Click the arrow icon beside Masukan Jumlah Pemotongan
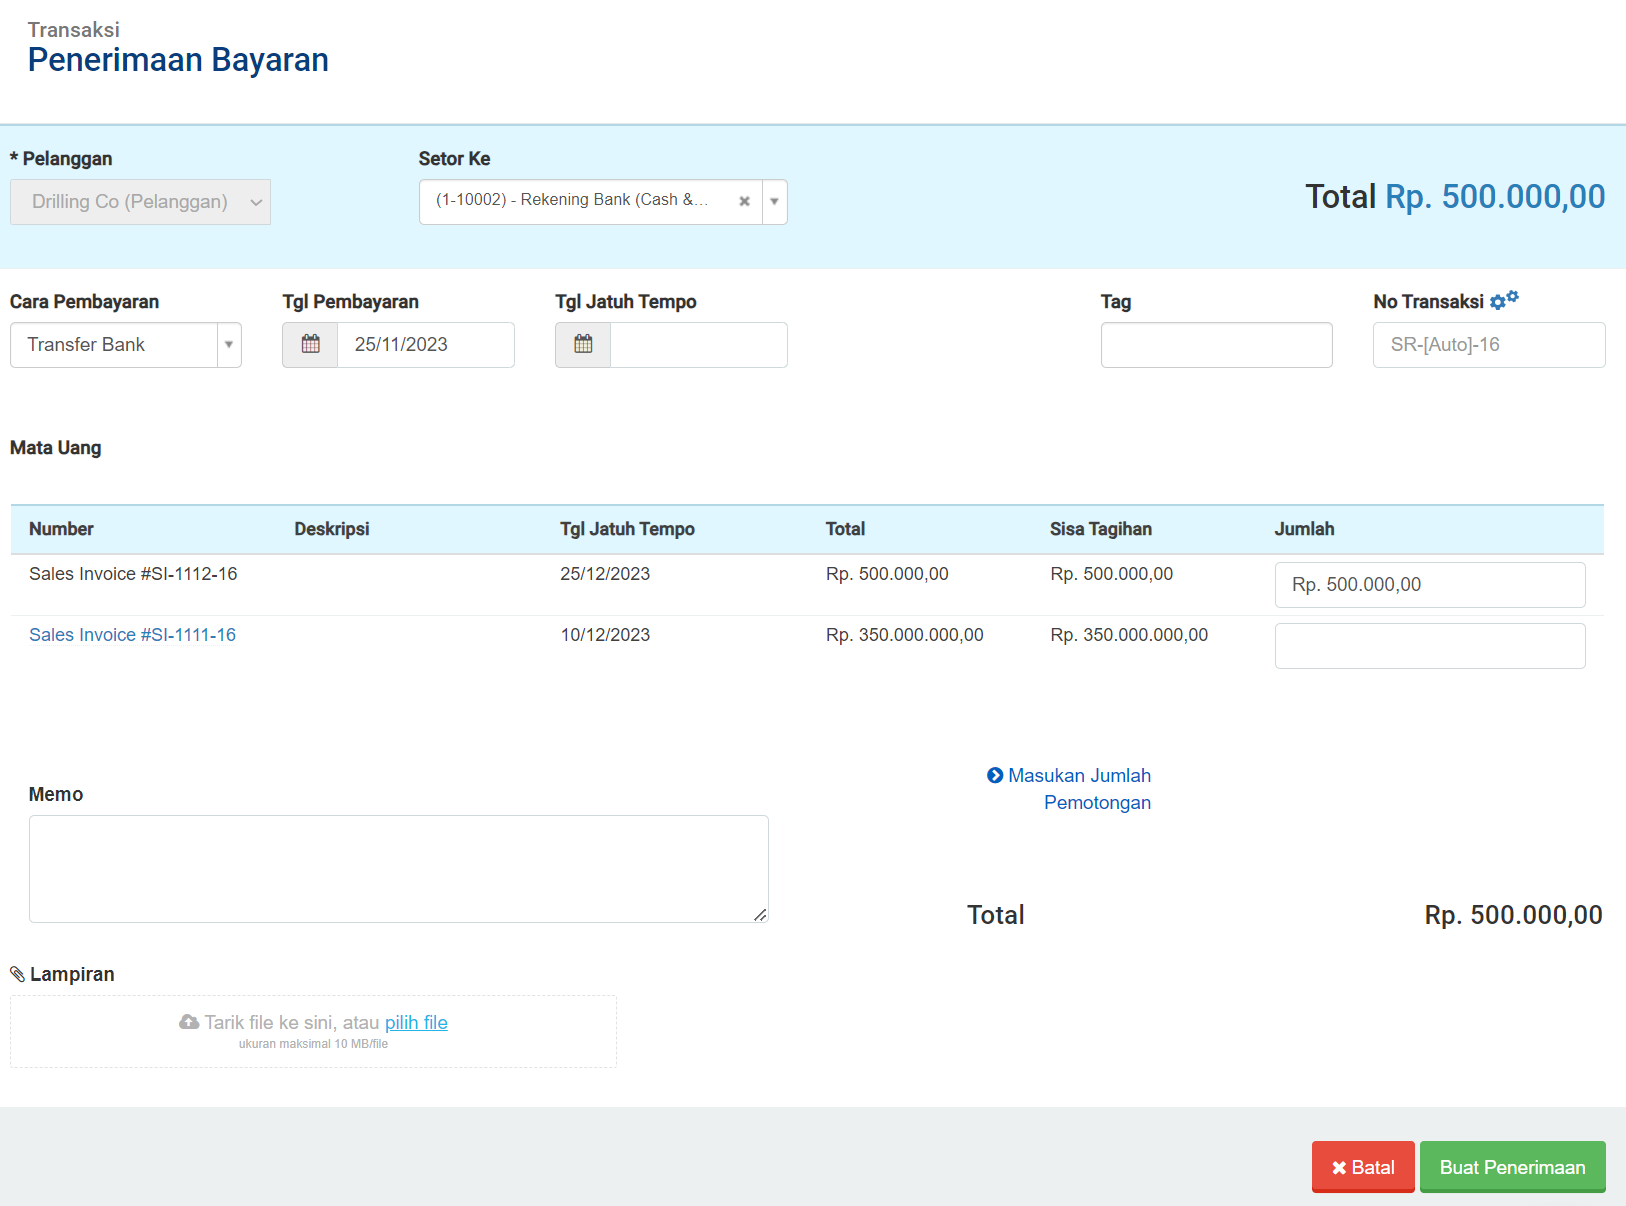 pos(994,776)
